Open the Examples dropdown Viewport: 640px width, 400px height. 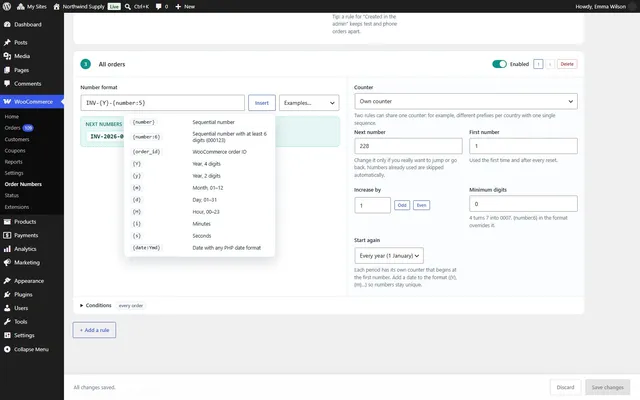[309, 103]
